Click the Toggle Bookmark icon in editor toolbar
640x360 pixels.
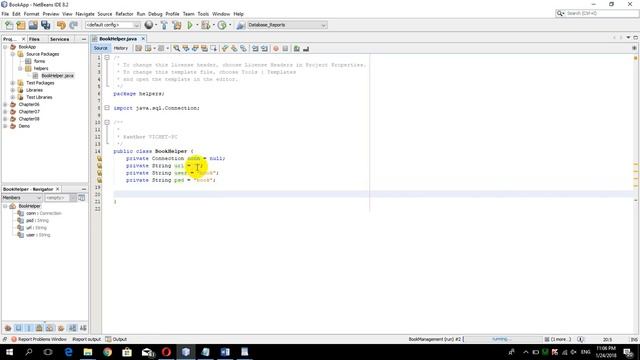point(244,49)
